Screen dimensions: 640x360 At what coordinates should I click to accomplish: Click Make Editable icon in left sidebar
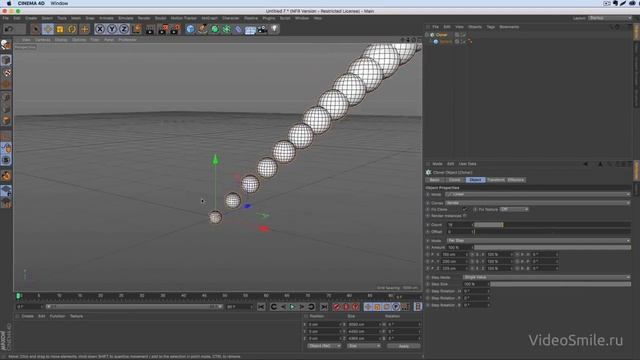point(6,45)
